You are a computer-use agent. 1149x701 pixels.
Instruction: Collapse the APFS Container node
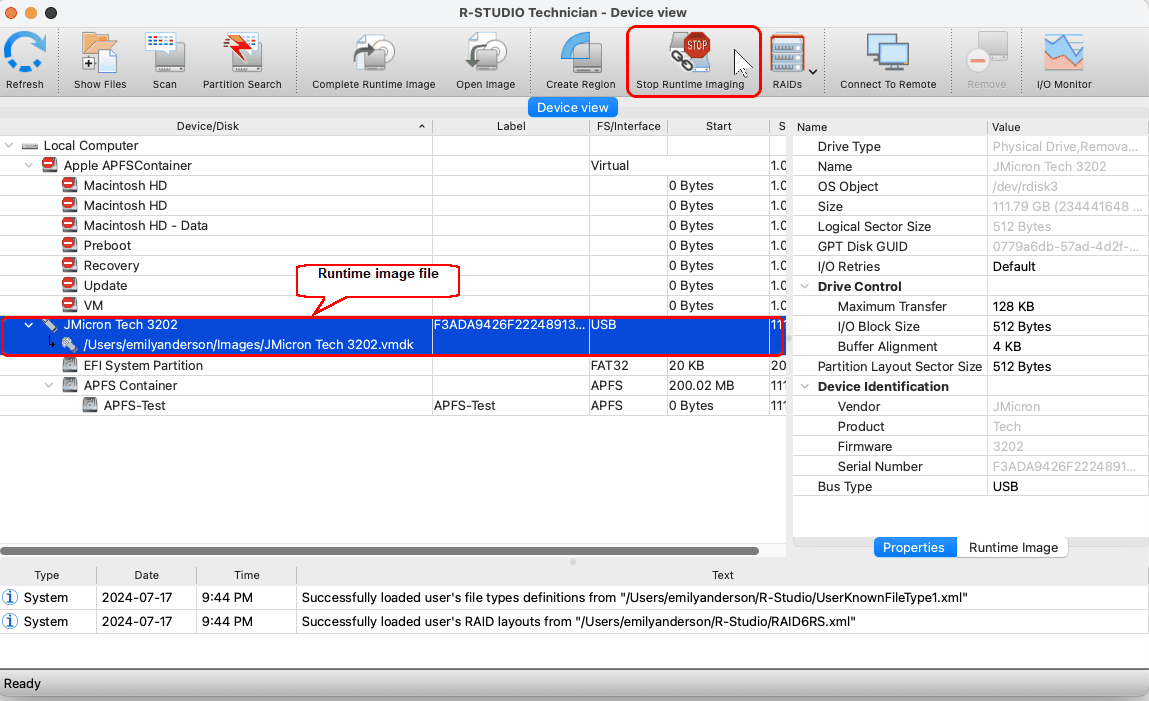pos(48,385)
